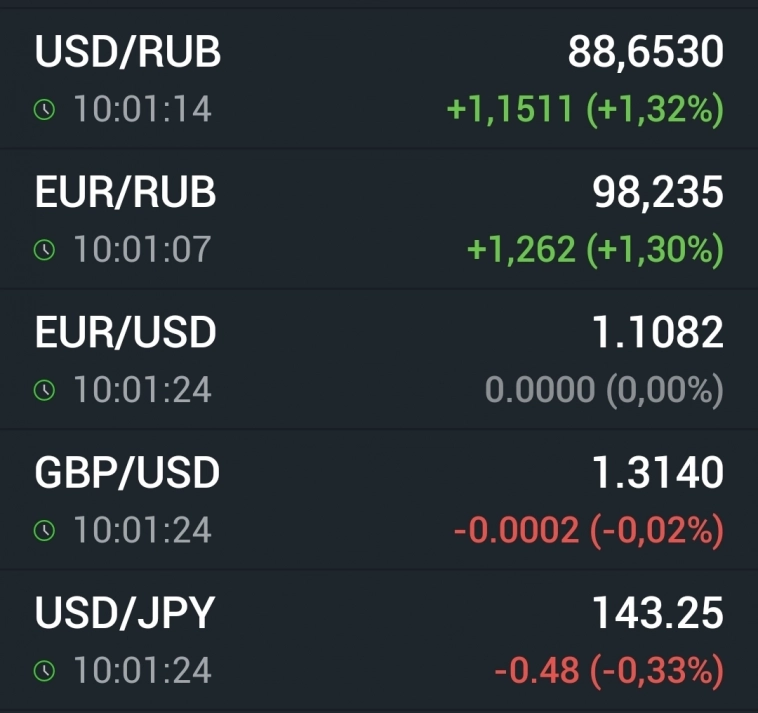The height and width of the screenshot is (713, 758).
Task: Click the clock icon under USD/JPY
Action: tap(44, 671)
